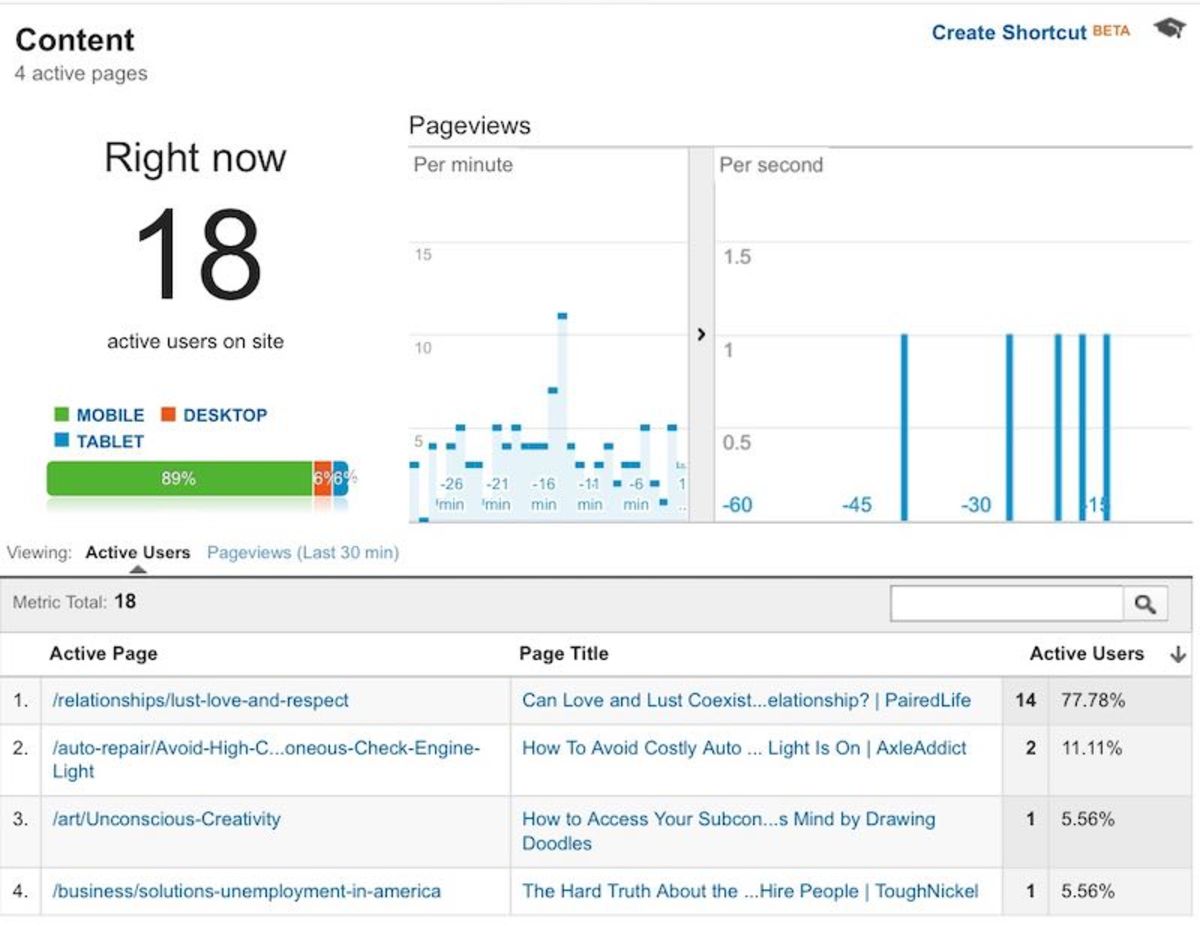The height and width of the screenshot is (927, 1200).
Task: Click the graduation cap education icon
Action: pos(1169,29)
